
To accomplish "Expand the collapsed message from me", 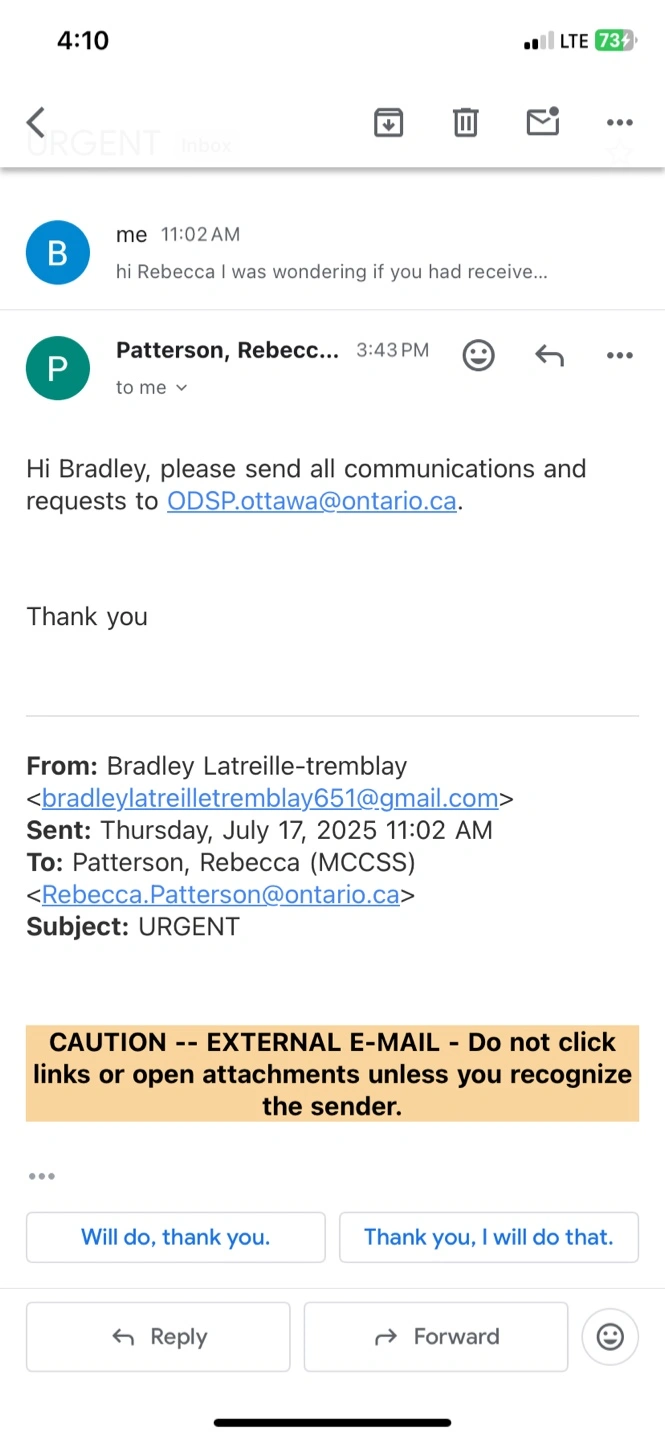I will pos(332,253).
